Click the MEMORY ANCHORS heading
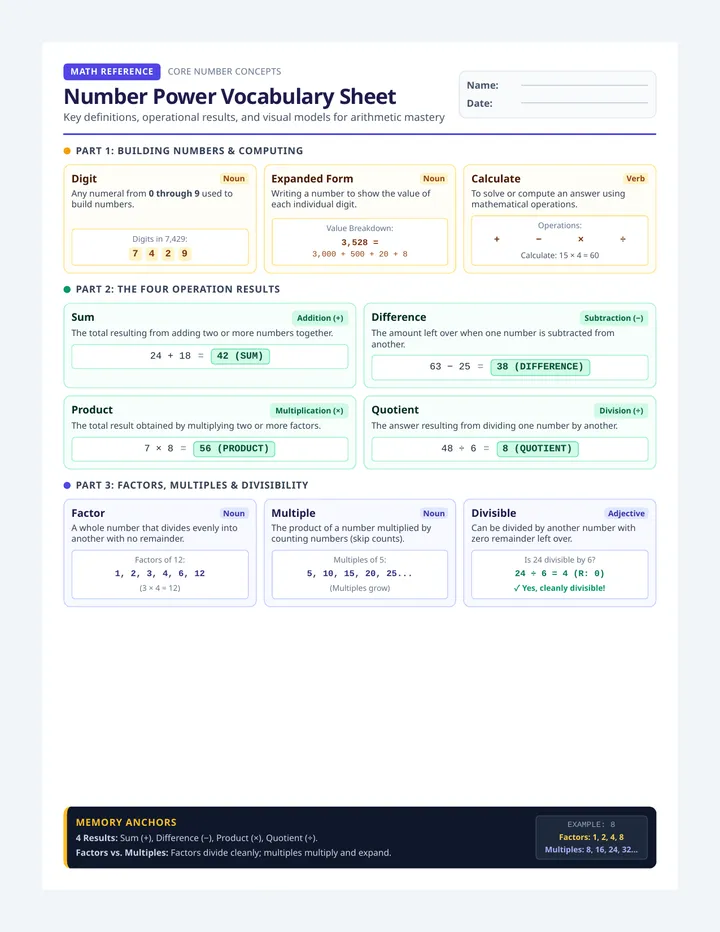This screenshot has width=720, height=932. [126, 823]
